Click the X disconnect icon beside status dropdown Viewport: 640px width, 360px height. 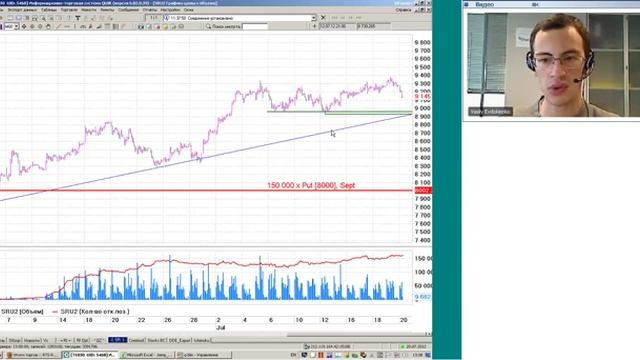point(323,18)
